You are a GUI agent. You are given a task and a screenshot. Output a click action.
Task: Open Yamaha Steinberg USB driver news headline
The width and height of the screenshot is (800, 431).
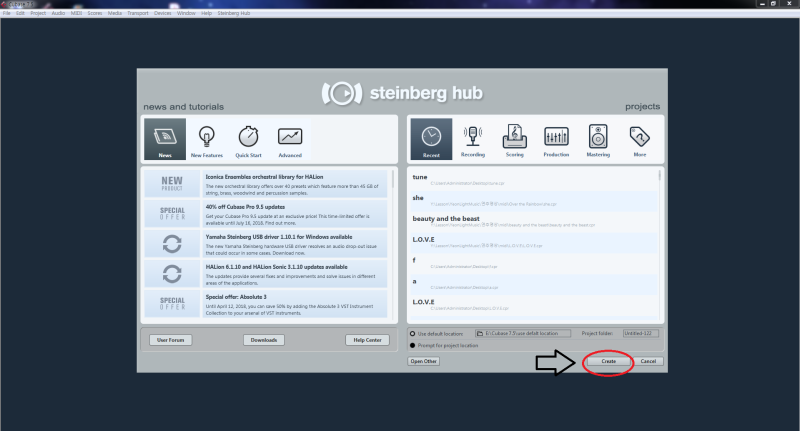coord(279,237)
